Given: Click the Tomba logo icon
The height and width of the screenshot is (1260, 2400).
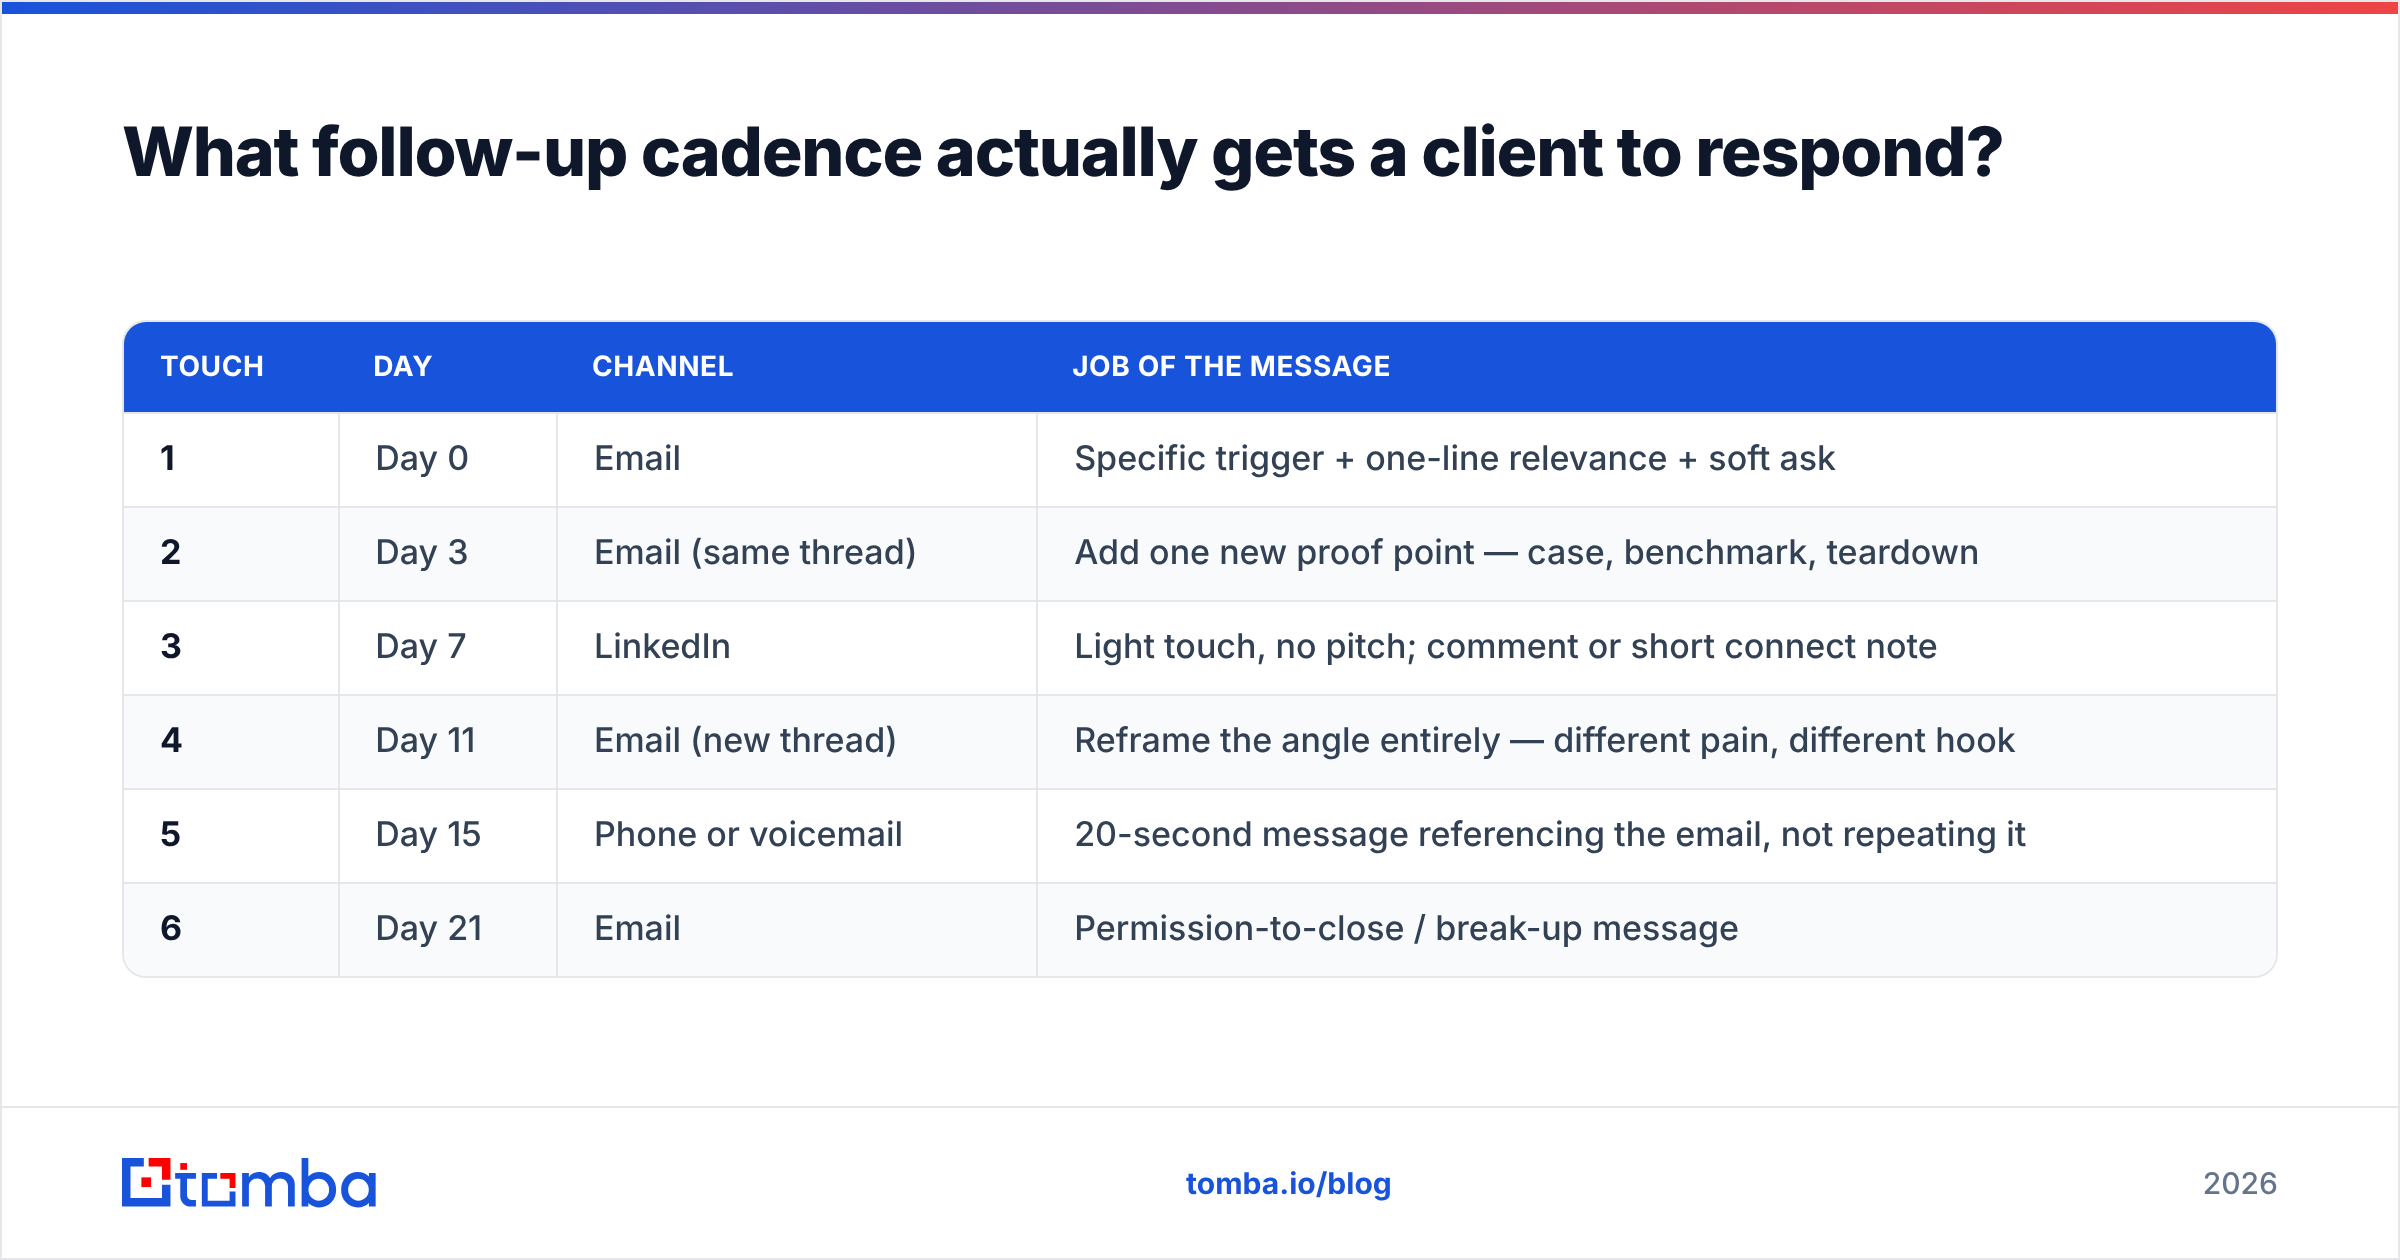Looking at the screenshot, I should [147, 1183].
